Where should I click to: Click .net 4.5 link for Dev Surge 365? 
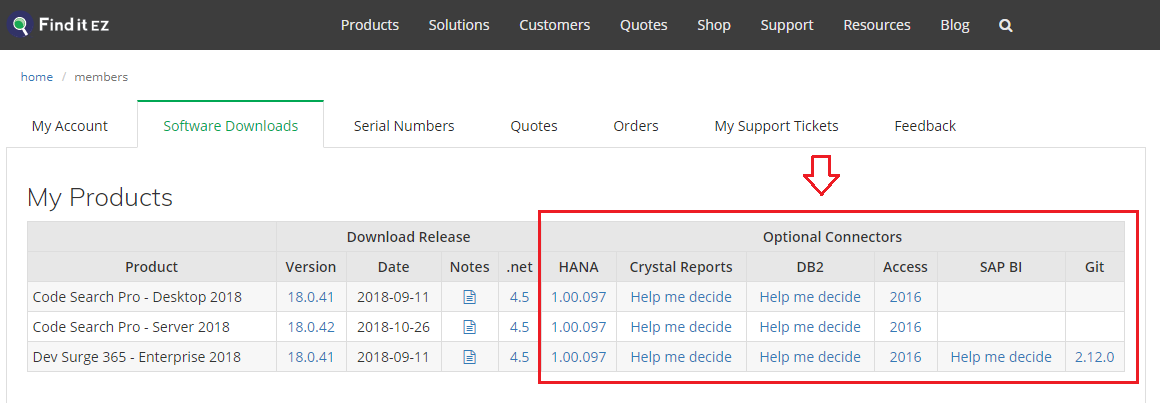[519, 357]
